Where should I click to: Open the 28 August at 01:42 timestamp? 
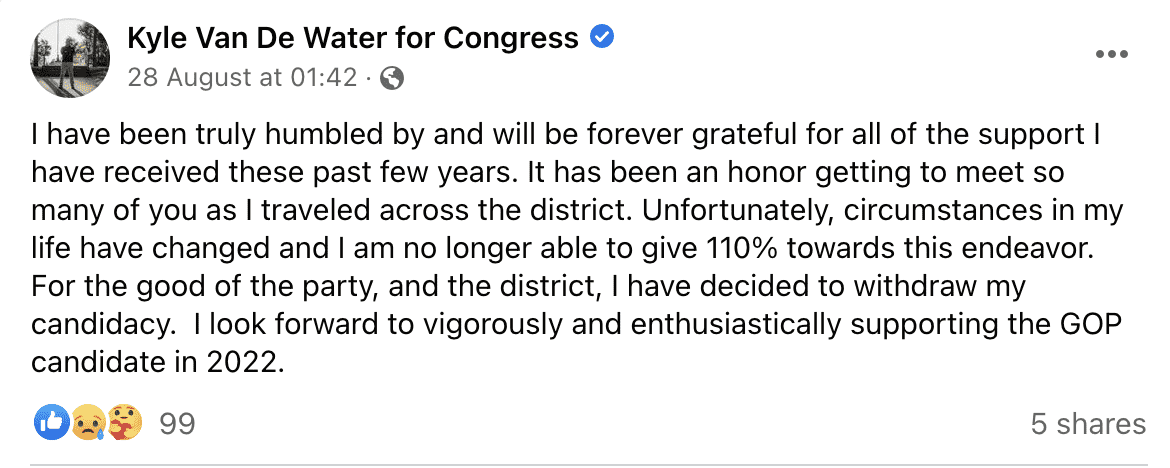[x=242, y=78]
